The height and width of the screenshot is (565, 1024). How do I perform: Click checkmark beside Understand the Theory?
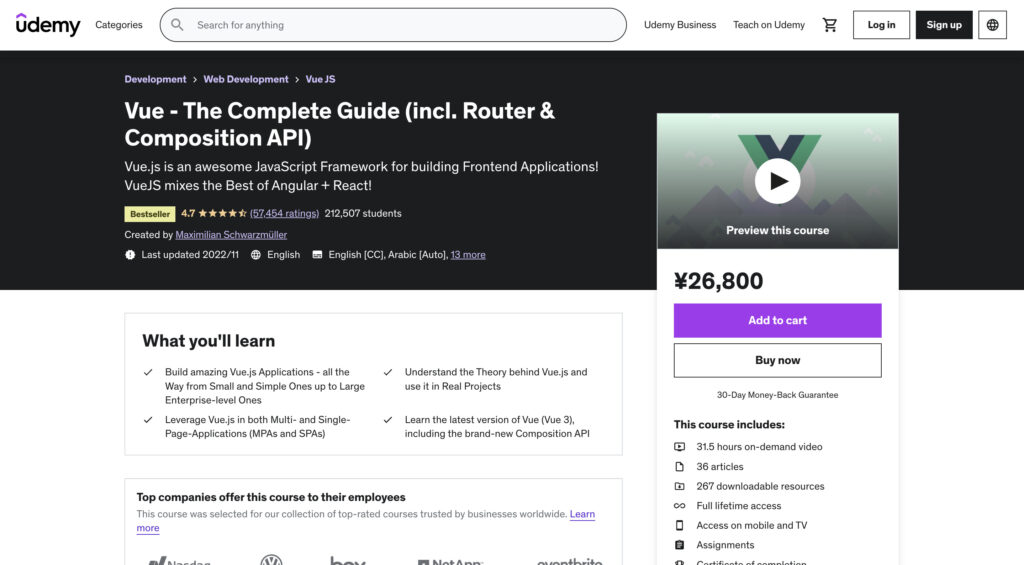388,372
